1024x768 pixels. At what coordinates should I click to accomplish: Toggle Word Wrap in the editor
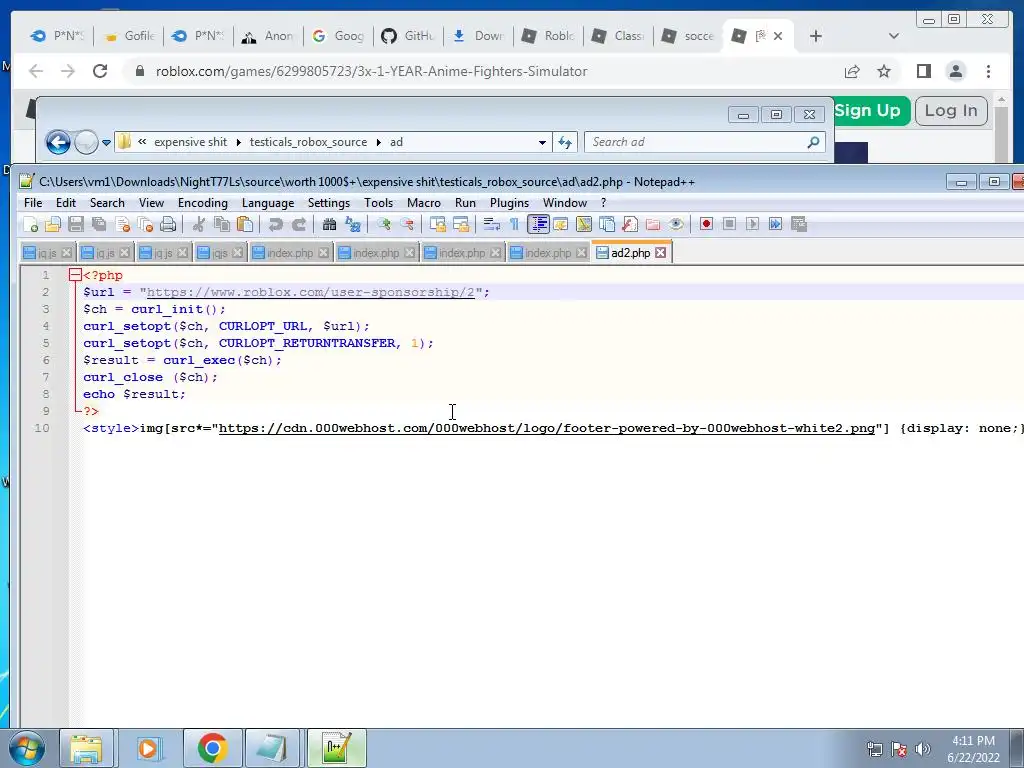(492, 225)
